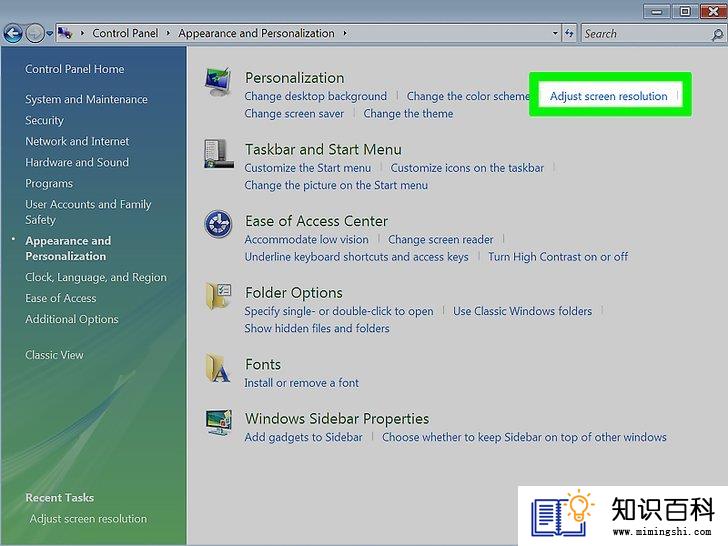Click Adjust screen resolution under Personalization
This screenshot has width=728, height=546.
point(609,96)
